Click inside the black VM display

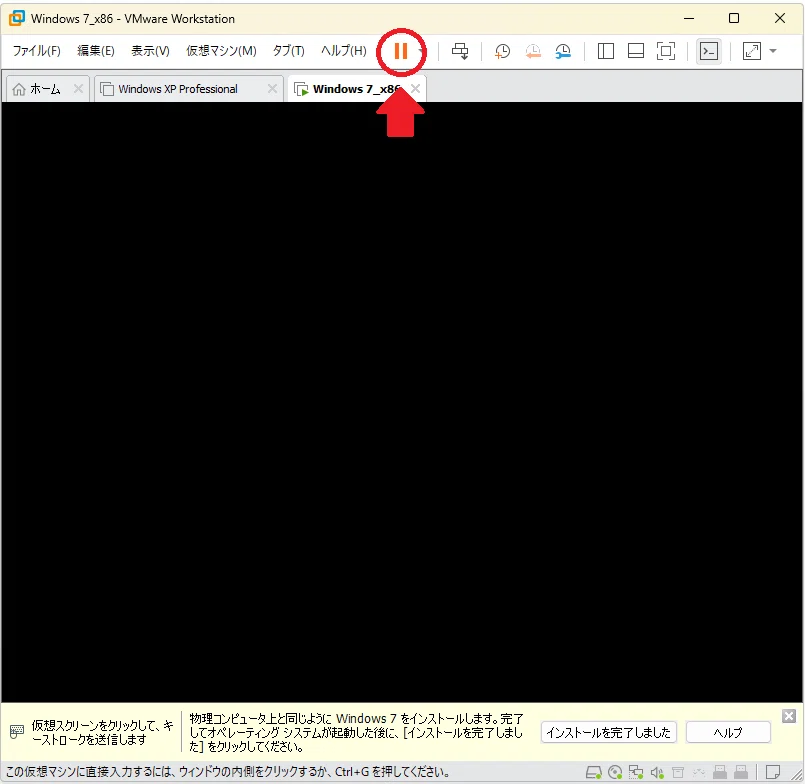pyautogui.click(x=402, y=401)
